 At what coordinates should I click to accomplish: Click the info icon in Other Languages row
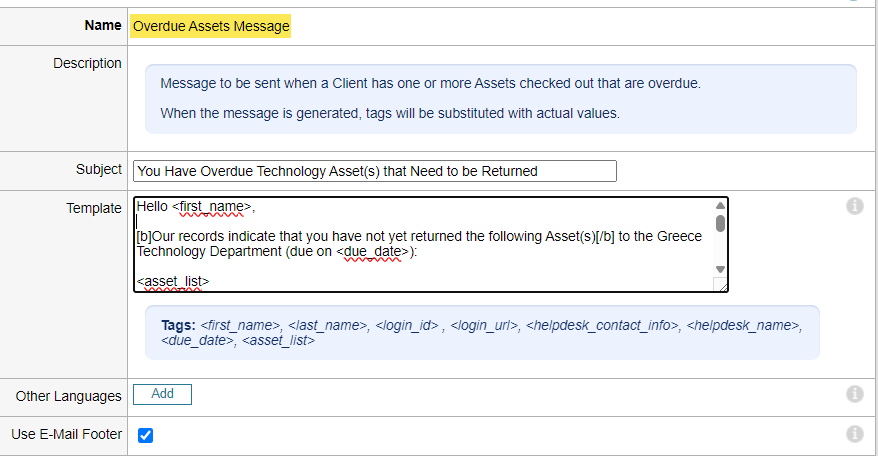(855, 395)
